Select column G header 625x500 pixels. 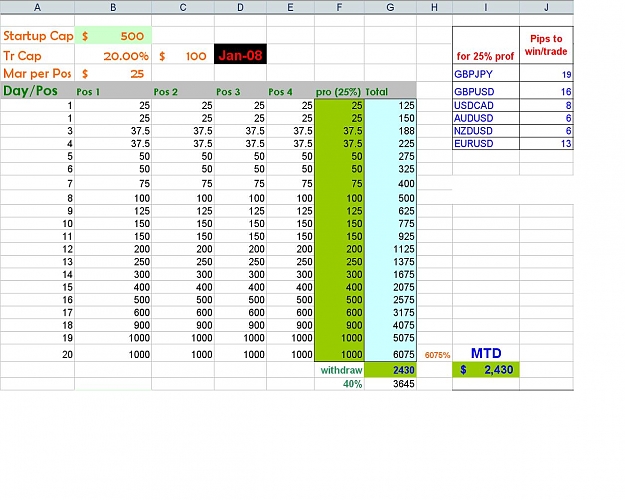click(x=390, y=7)
